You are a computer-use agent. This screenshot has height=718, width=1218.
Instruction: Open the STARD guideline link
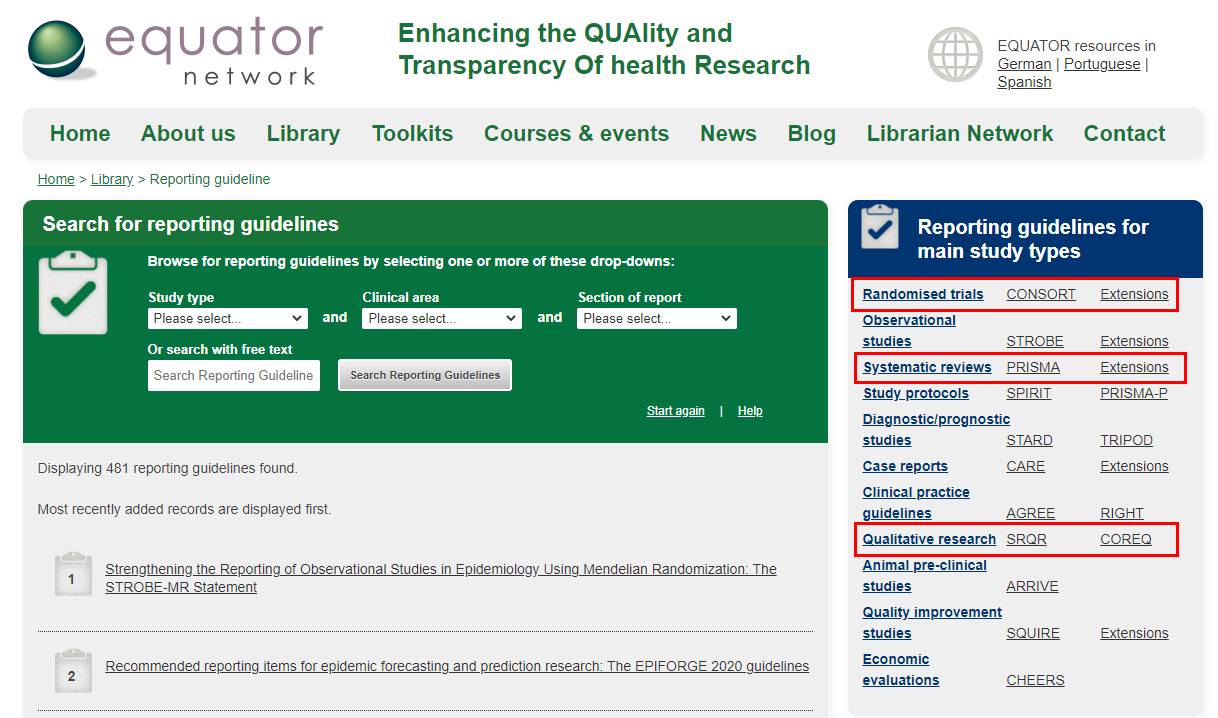(1029, 440)
